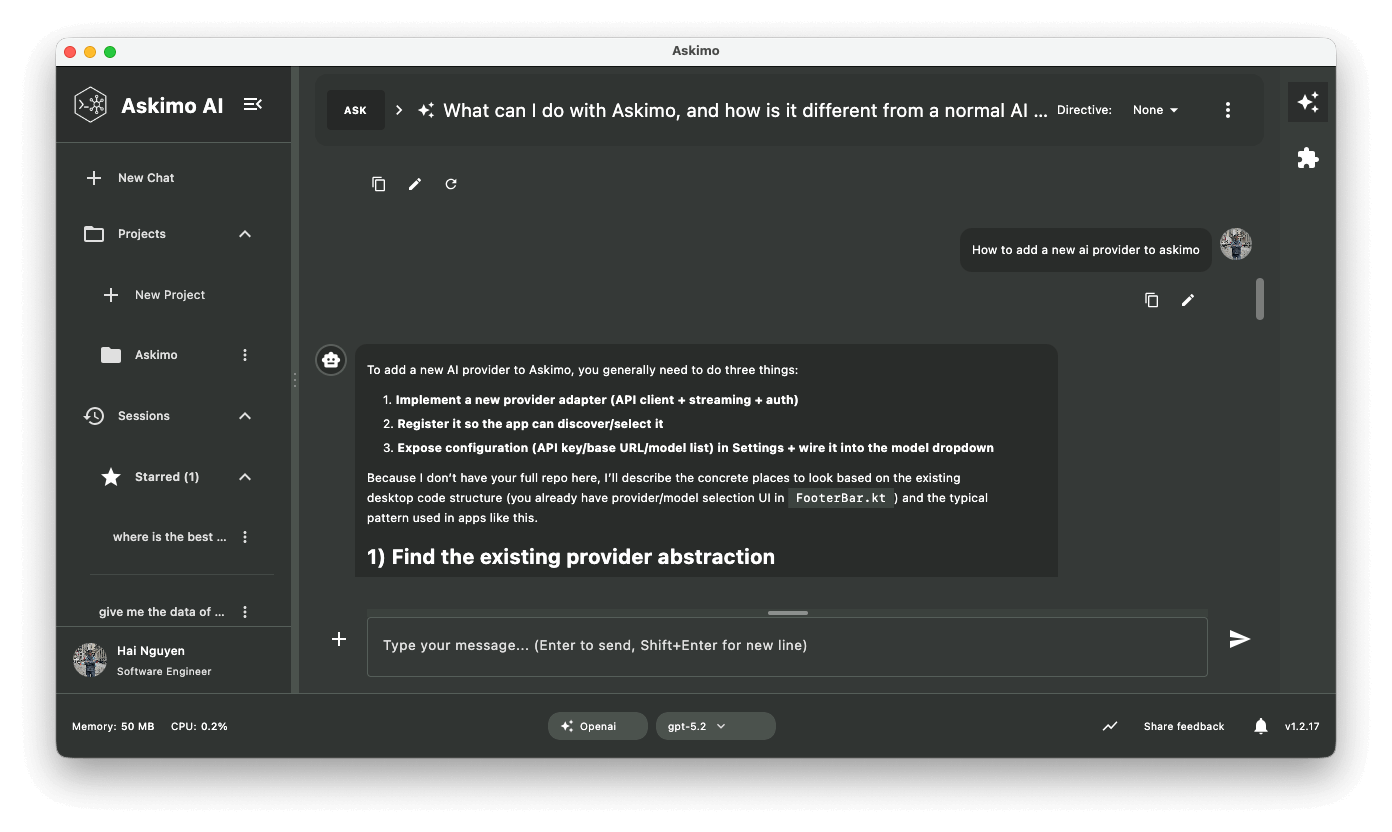
Task: Create a New Project
Action: (155, 295)
